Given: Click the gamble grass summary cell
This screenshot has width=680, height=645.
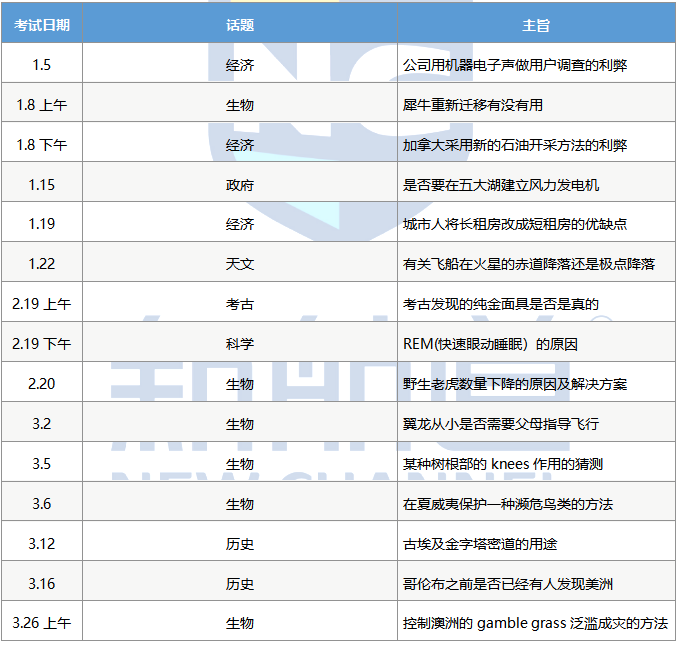Looking at the screenshot, I should point(534,623).
